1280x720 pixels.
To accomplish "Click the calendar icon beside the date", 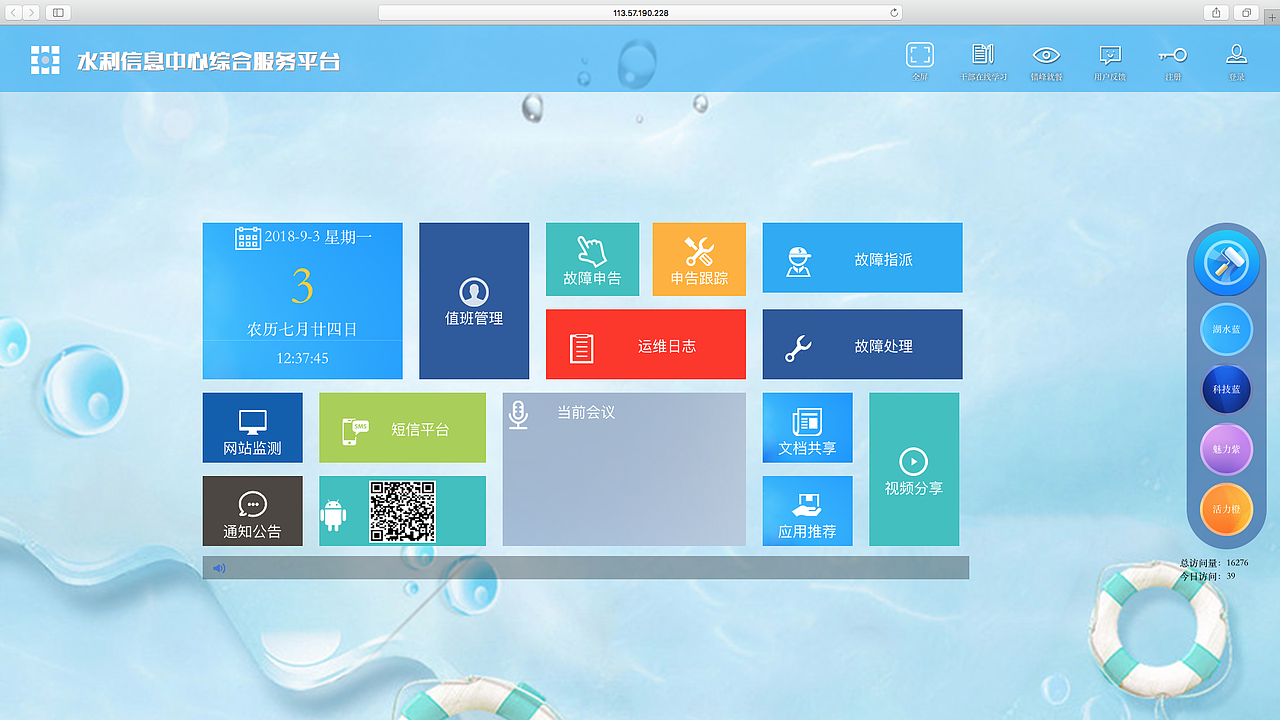I will pos(248,238).
